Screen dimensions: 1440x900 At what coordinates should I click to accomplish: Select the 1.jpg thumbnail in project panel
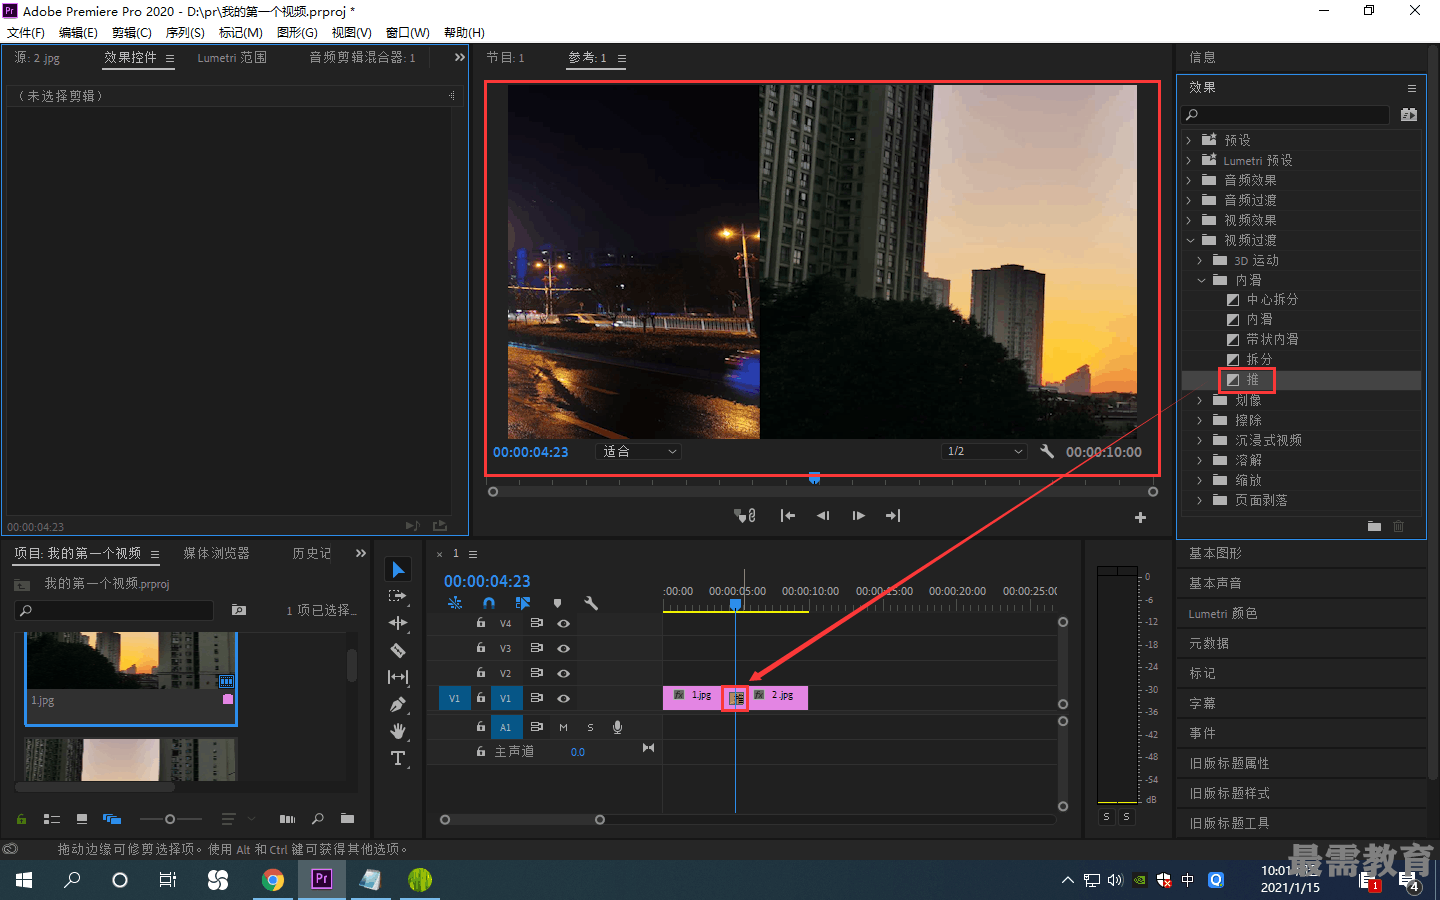click(x=131, y=678)
